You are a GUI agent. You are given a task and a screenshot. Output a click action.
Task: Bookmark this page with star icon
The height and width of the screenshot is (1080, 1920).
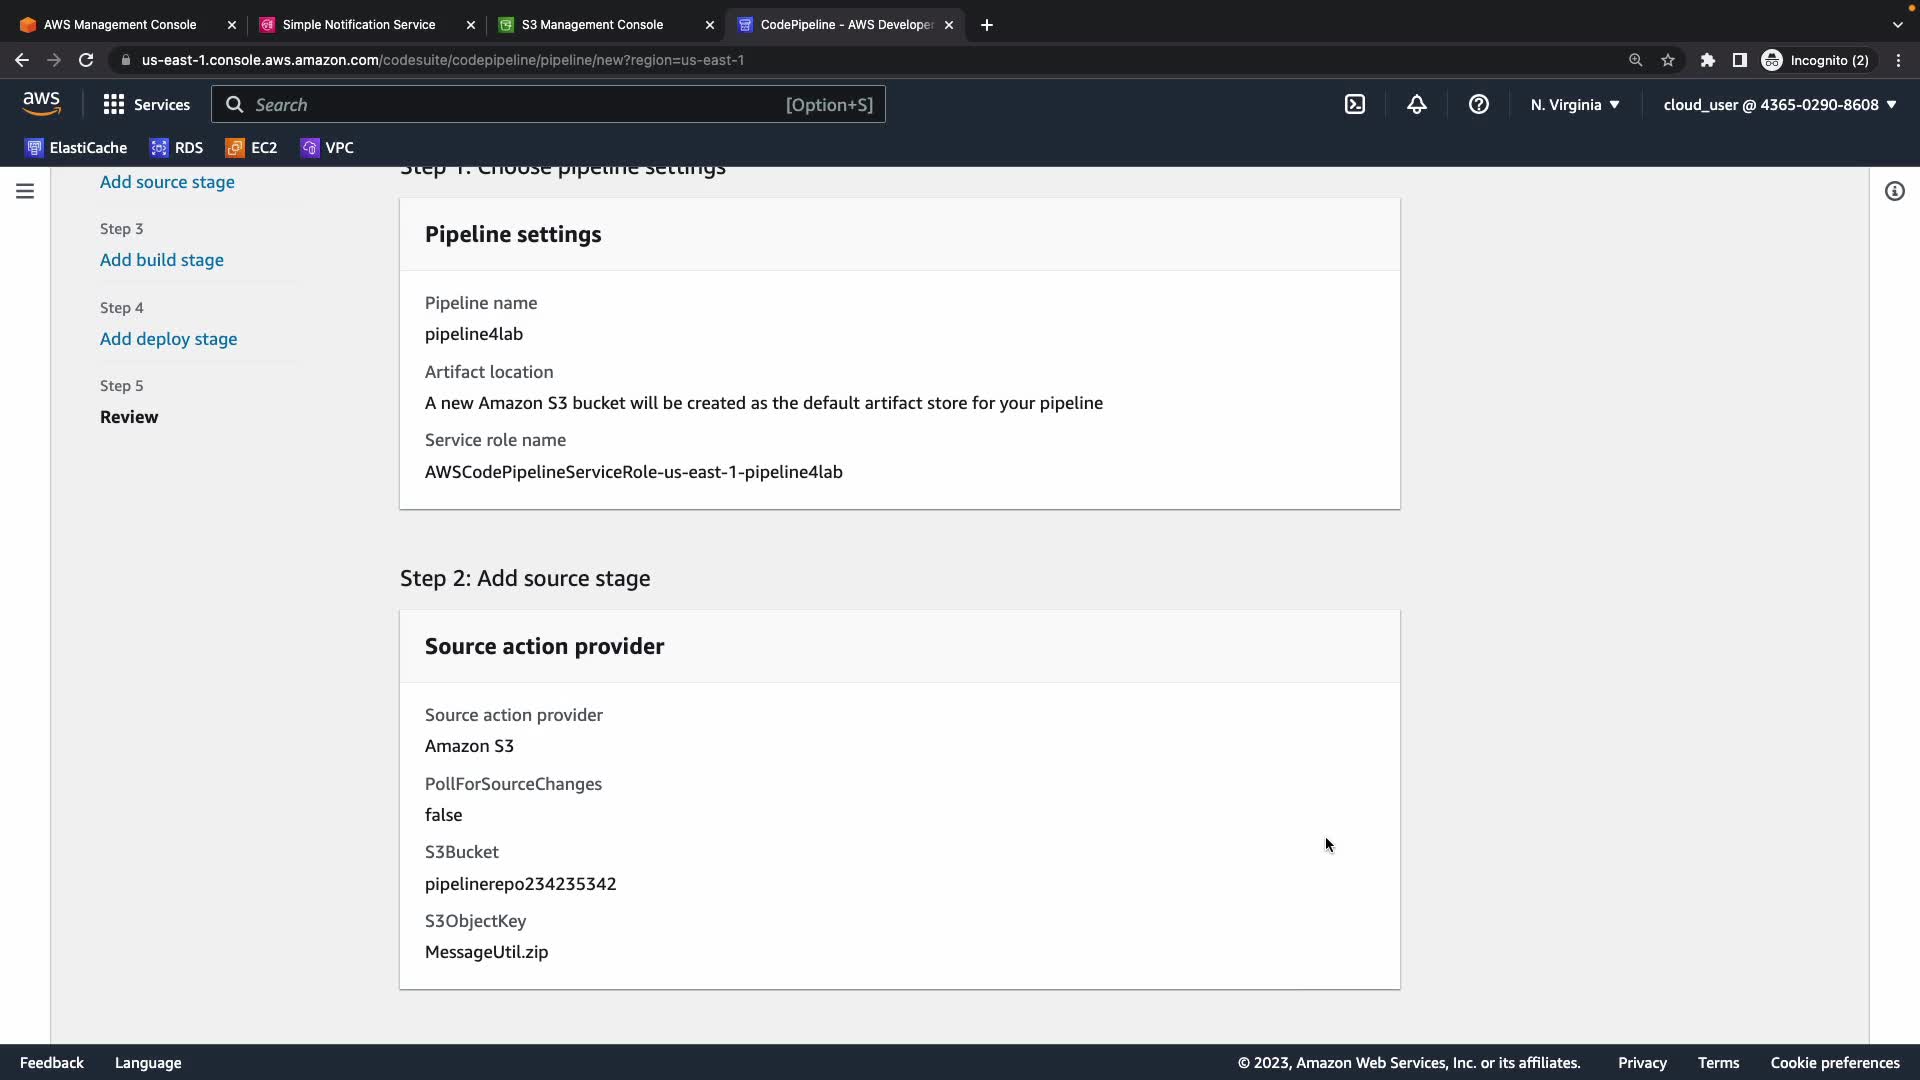click(1668, 60)
